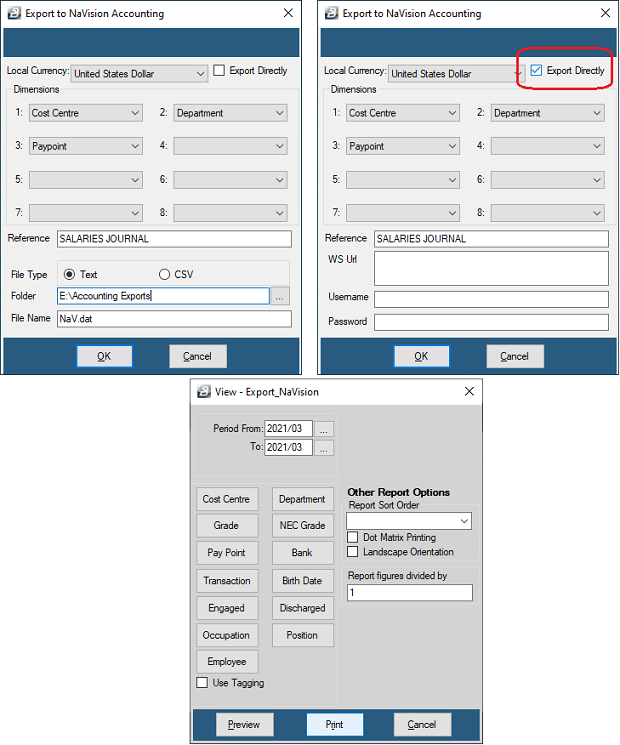The image size is (620, 745).
Task: Click Username input field
Action: click(491, 299)
